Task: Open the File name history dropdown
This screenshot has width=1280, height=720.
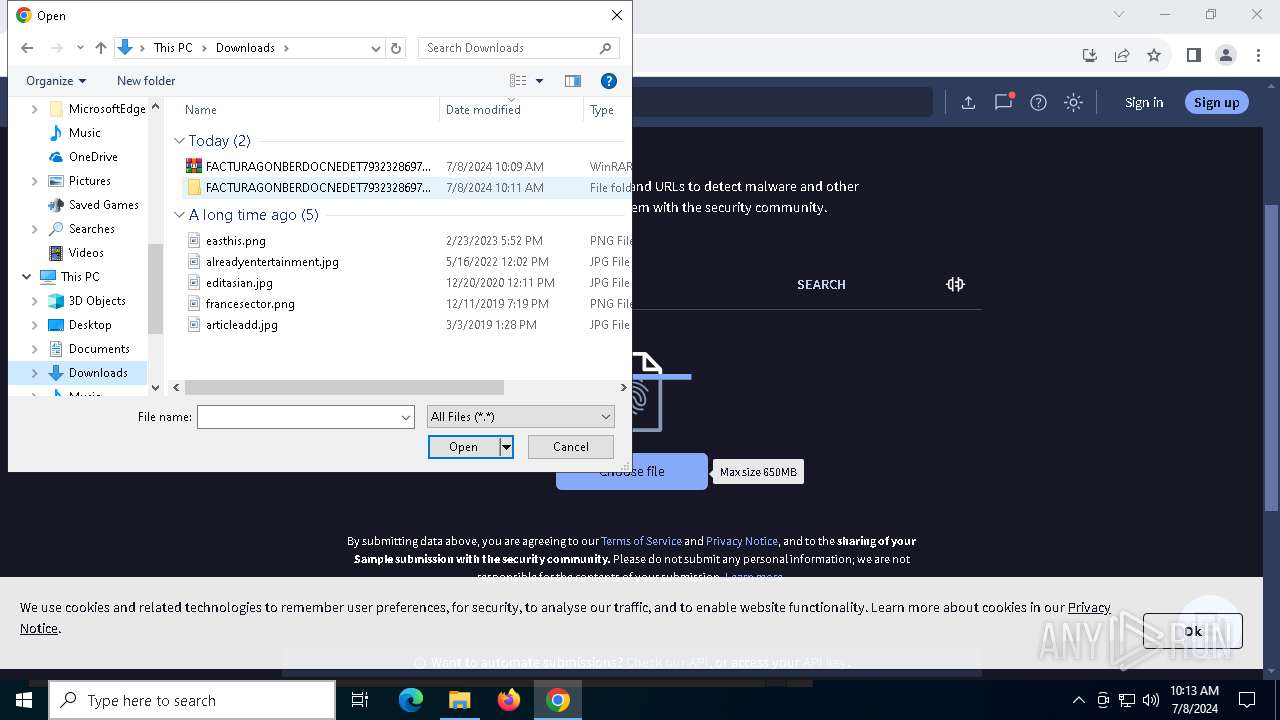Action: 406,417
